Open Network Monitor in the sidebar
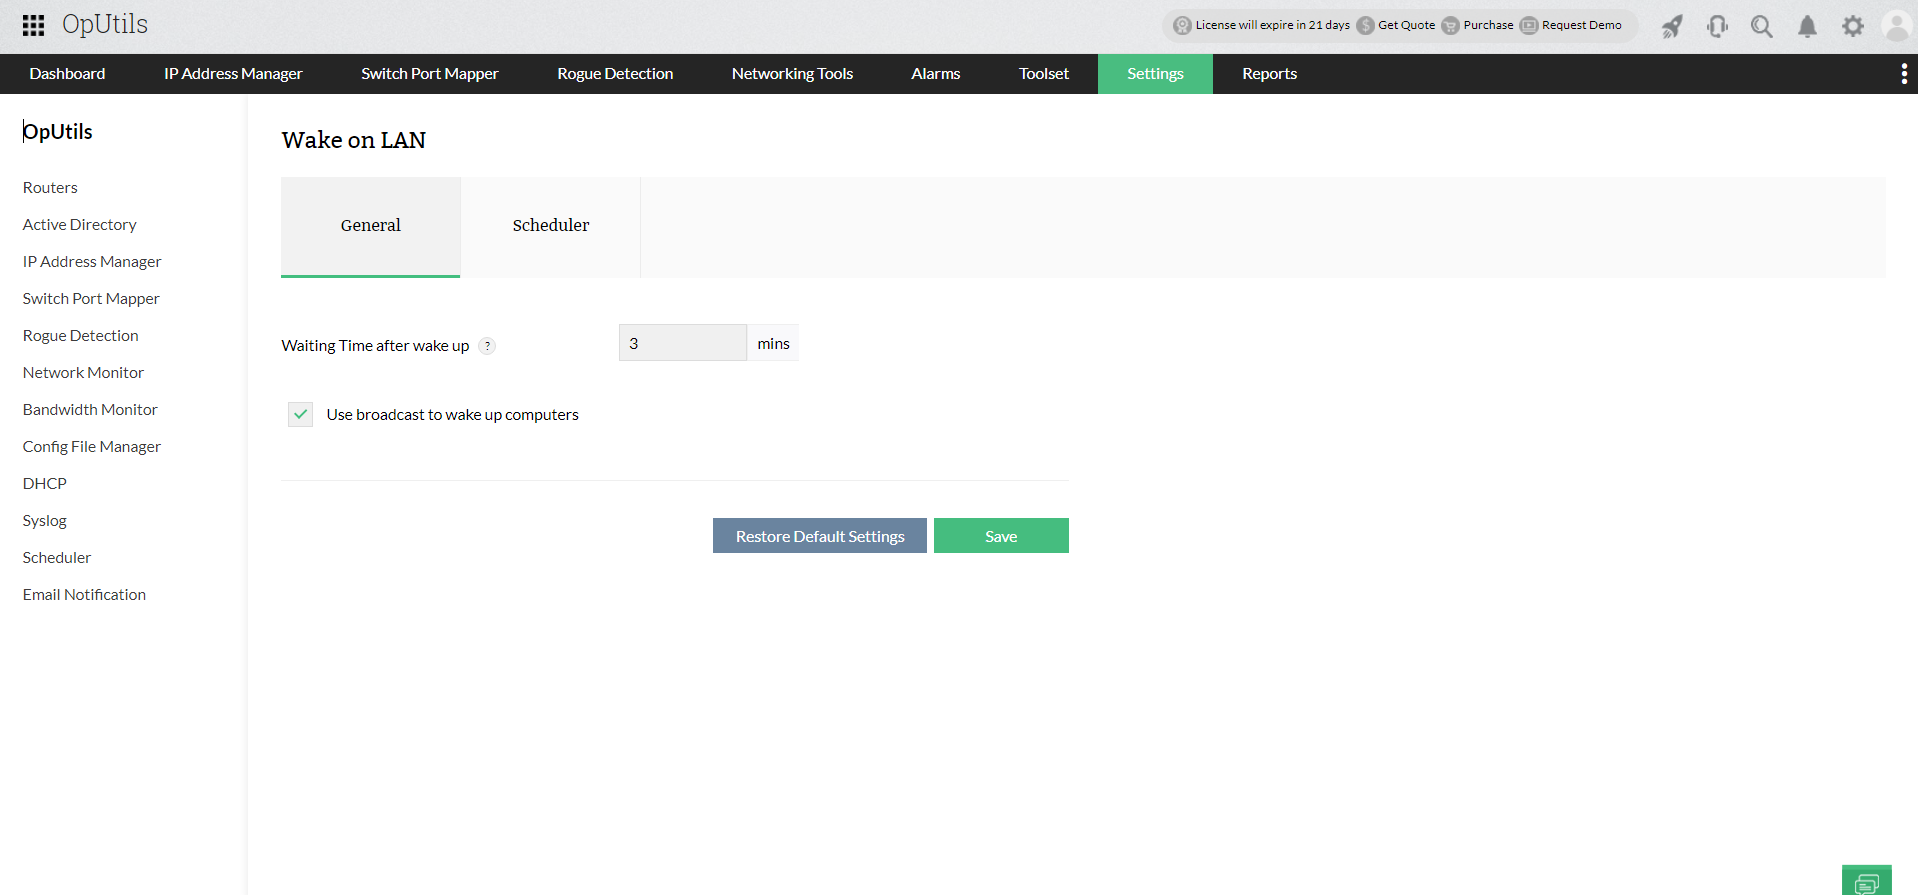The image size is (1918, 895). pos(83,373)
